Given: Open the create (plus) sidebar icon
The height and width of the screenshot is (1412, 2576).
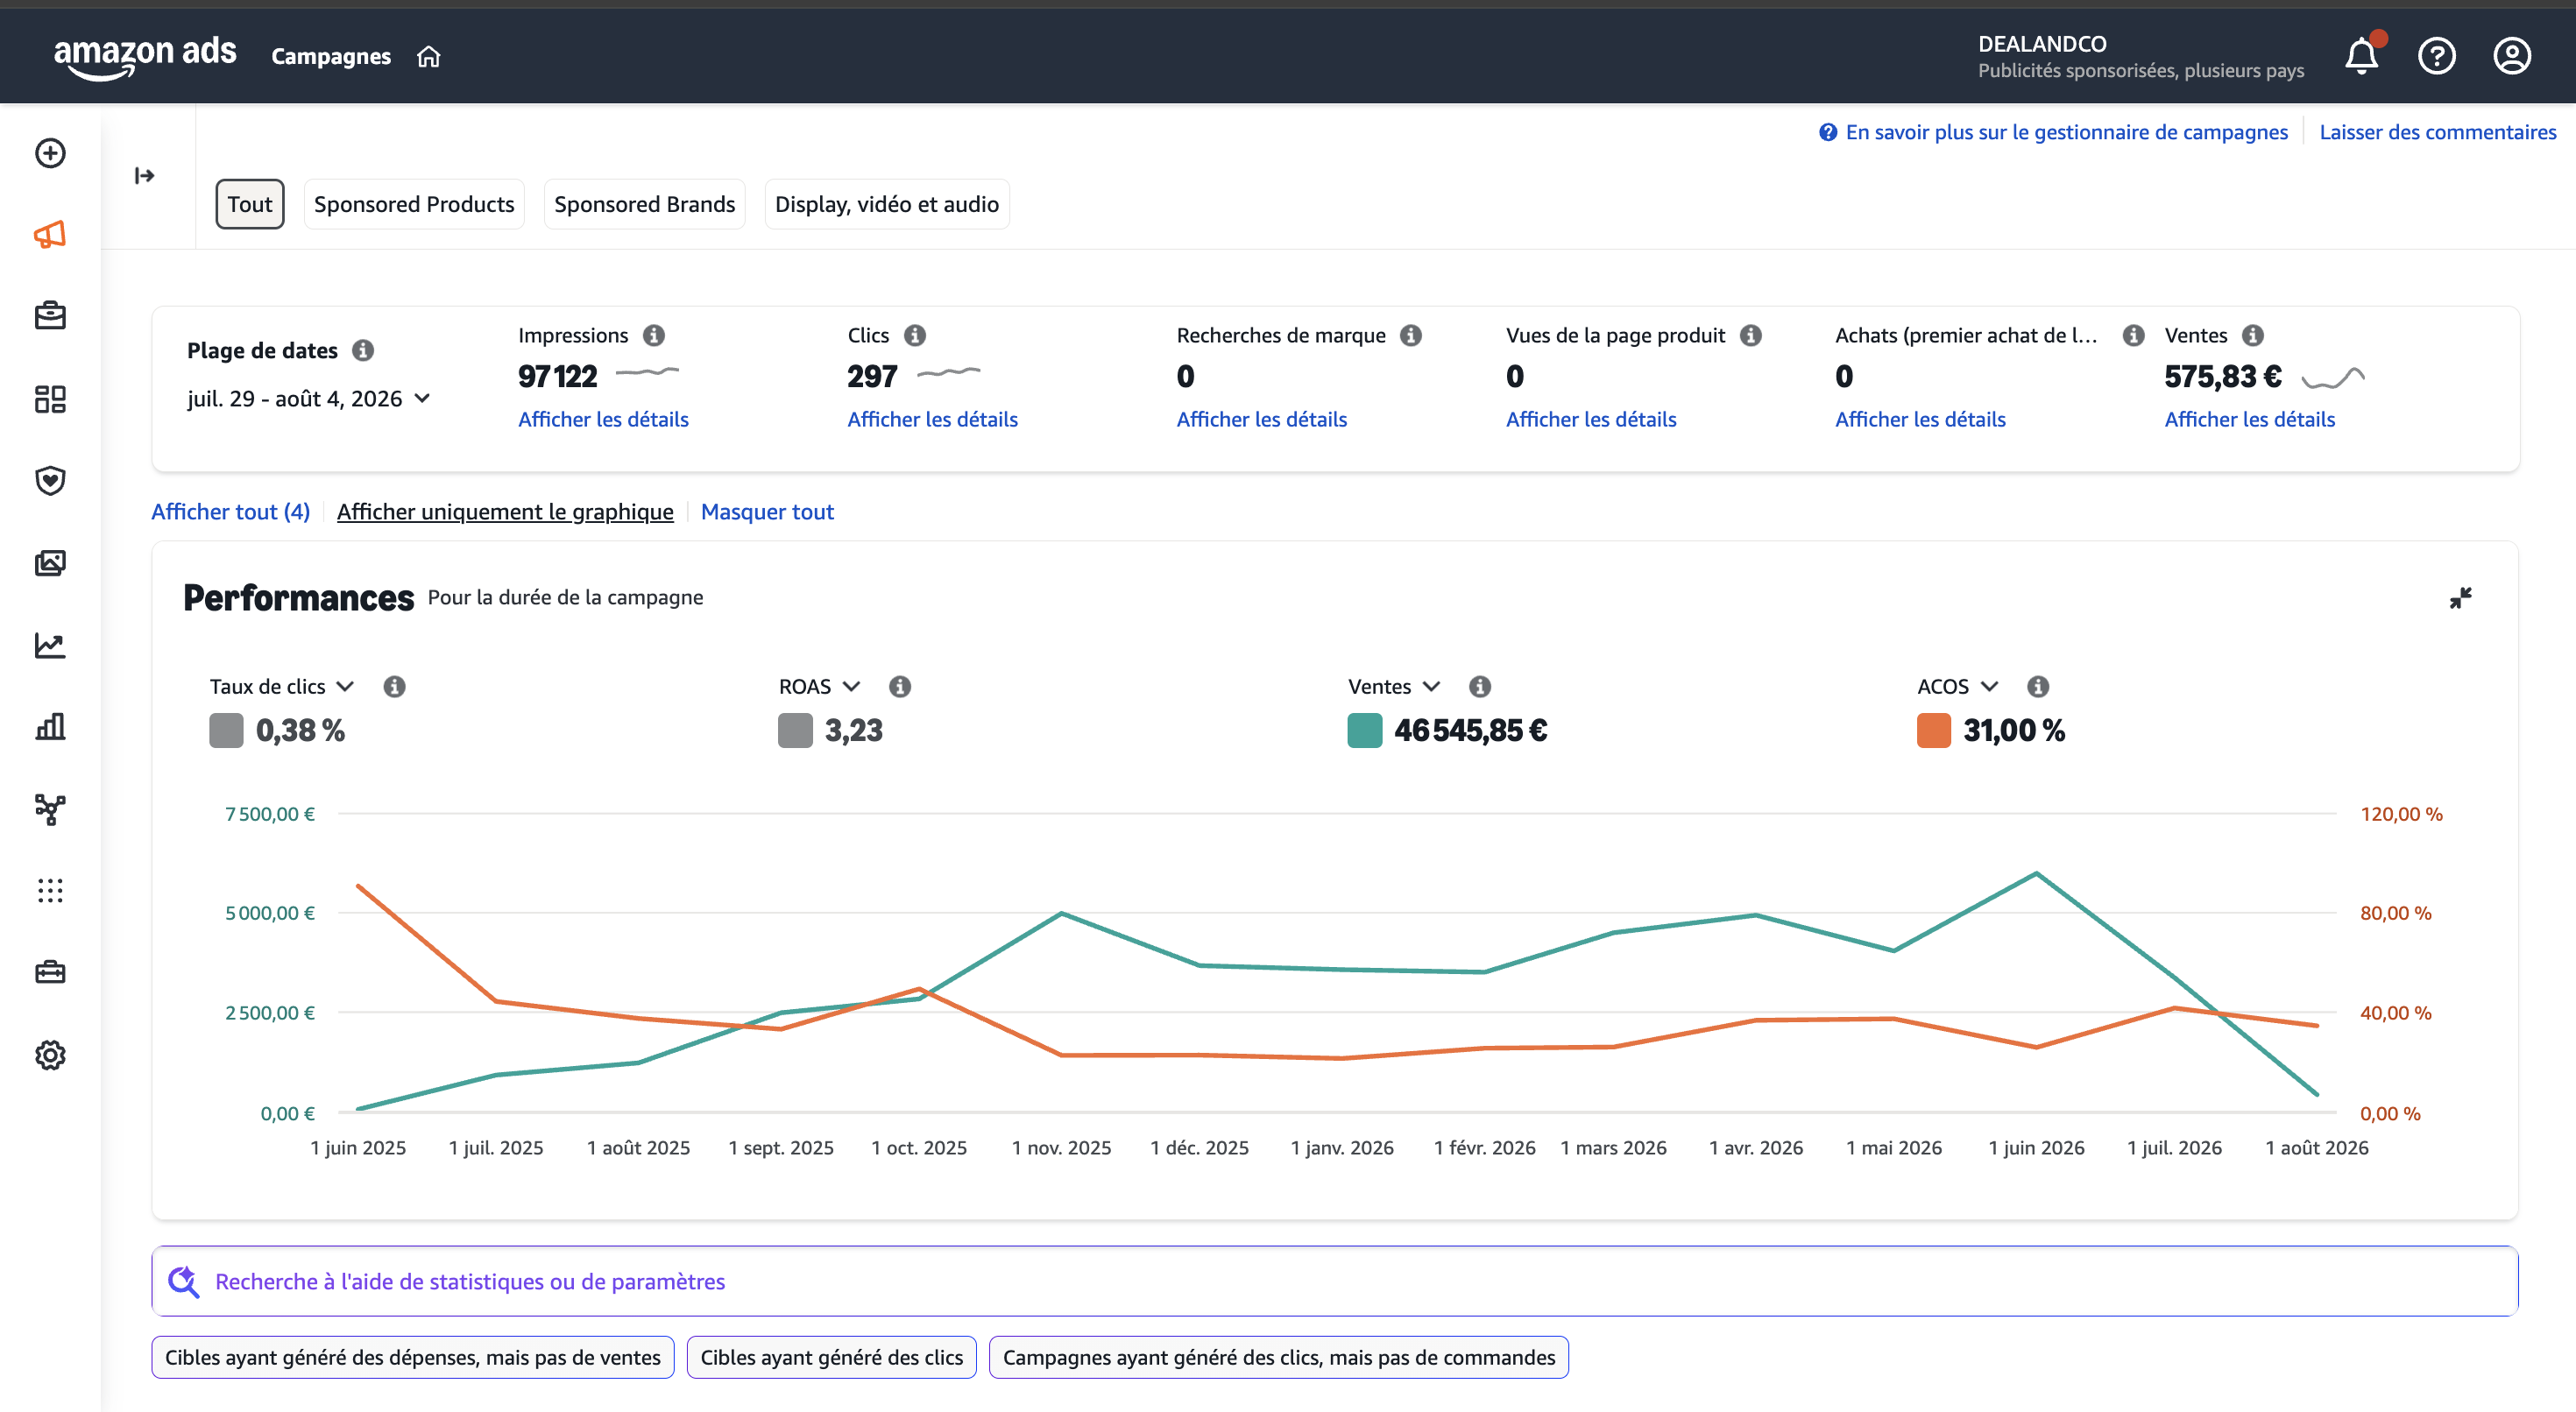Looking at the screenshot, I should [50, 153].
